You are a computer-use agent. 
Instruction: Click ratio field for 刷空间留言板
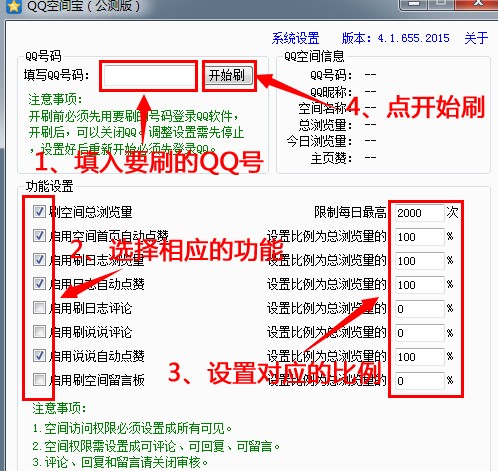coord(420,381)
